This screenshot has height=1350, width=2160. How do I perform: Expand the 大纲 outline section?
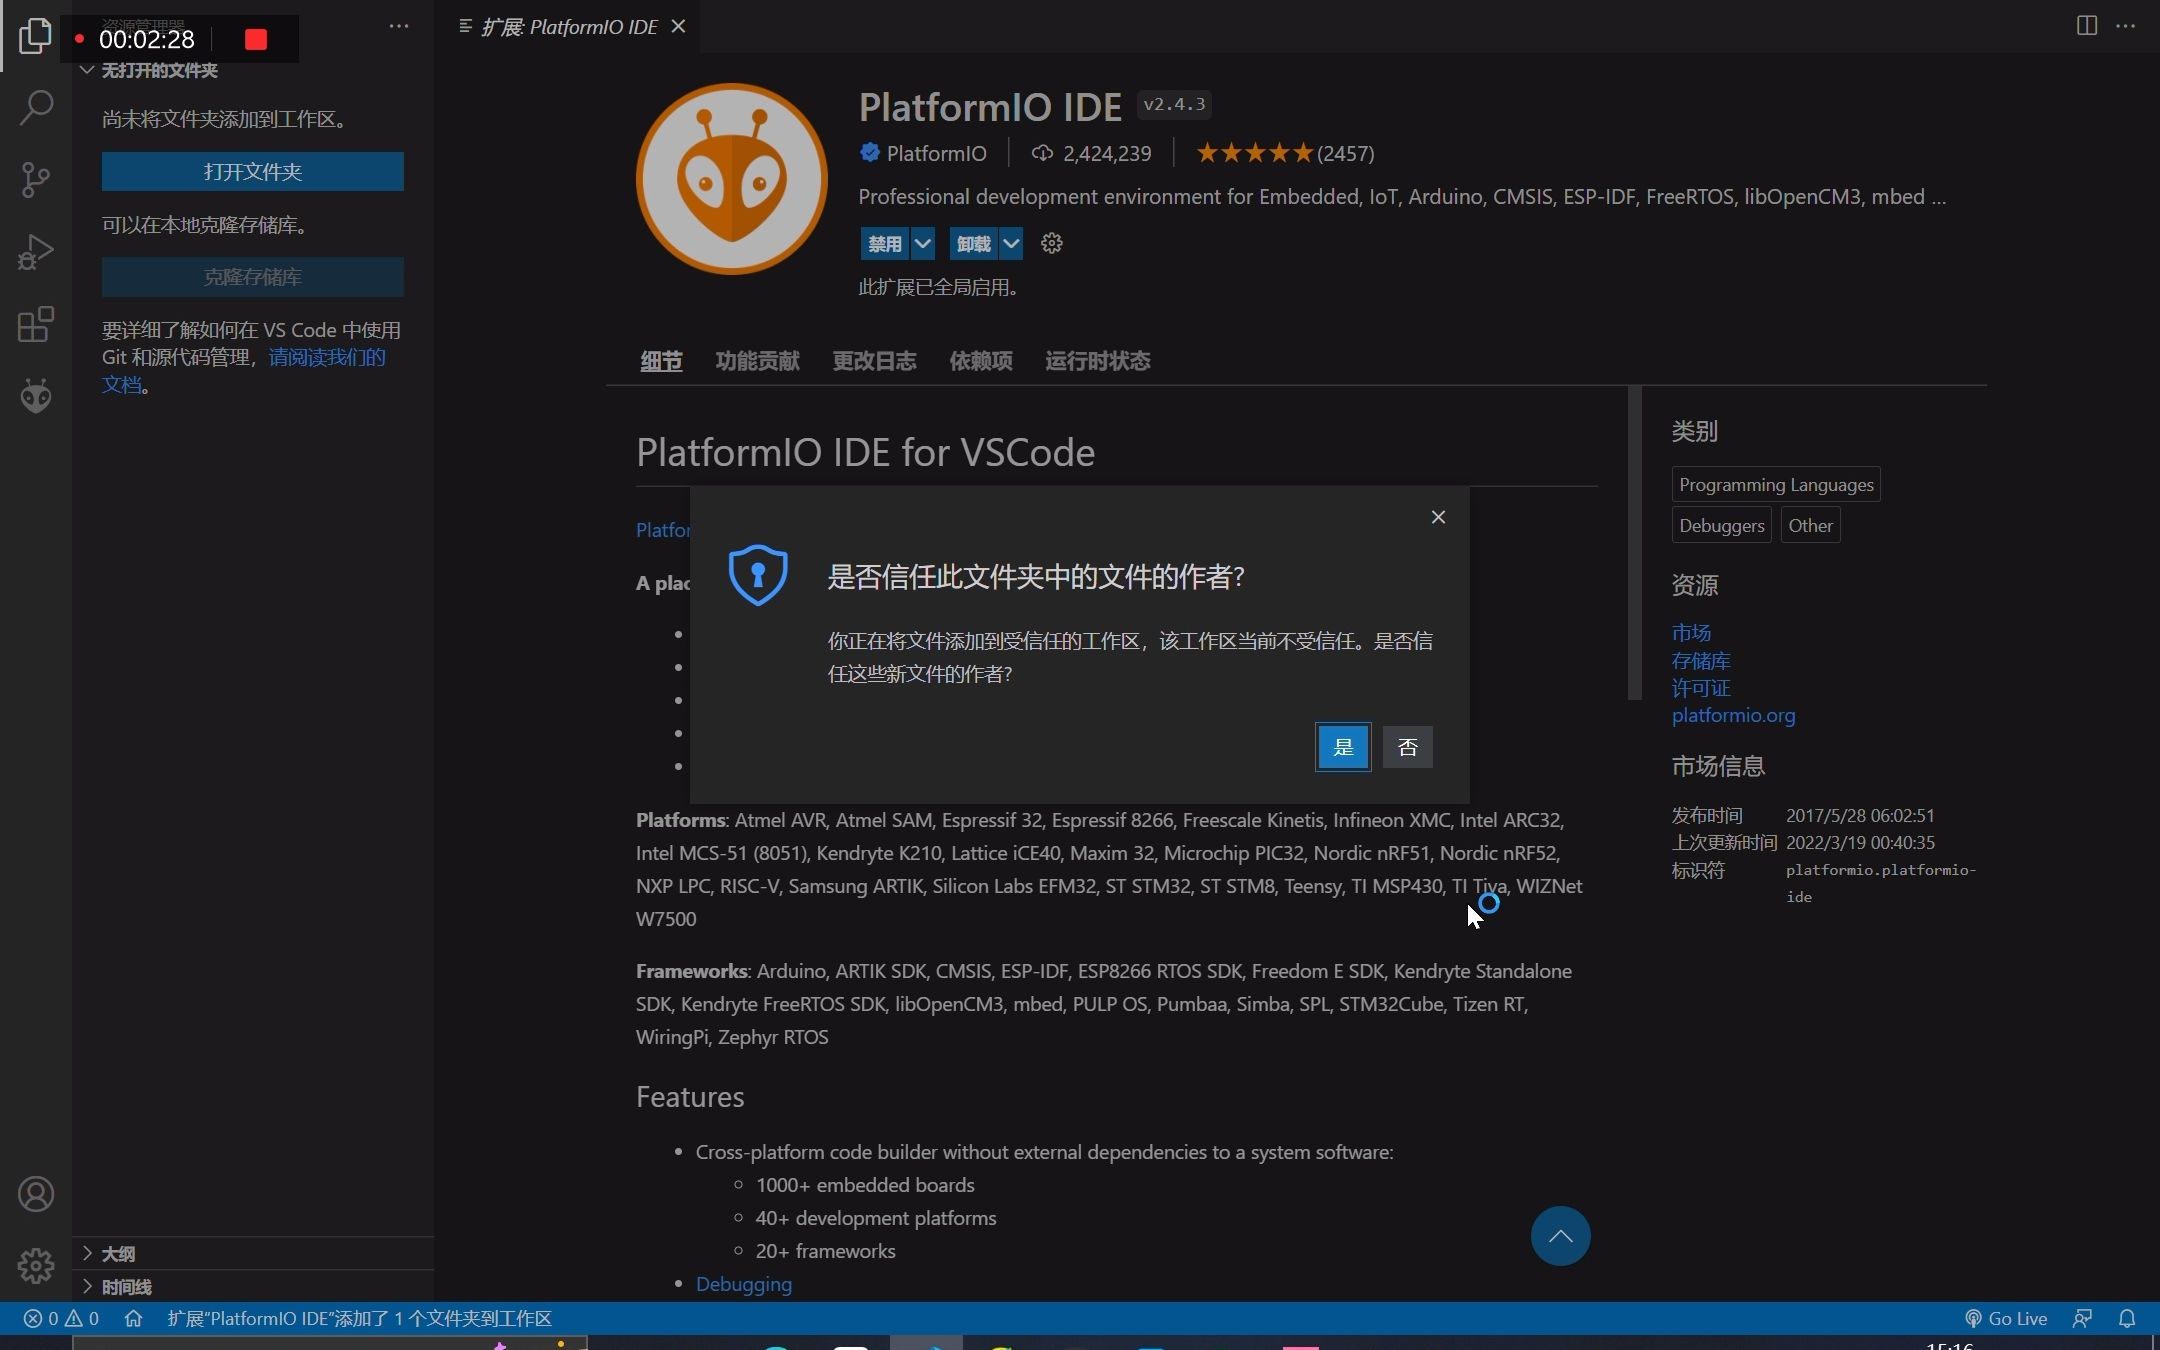pos(118,1254)
